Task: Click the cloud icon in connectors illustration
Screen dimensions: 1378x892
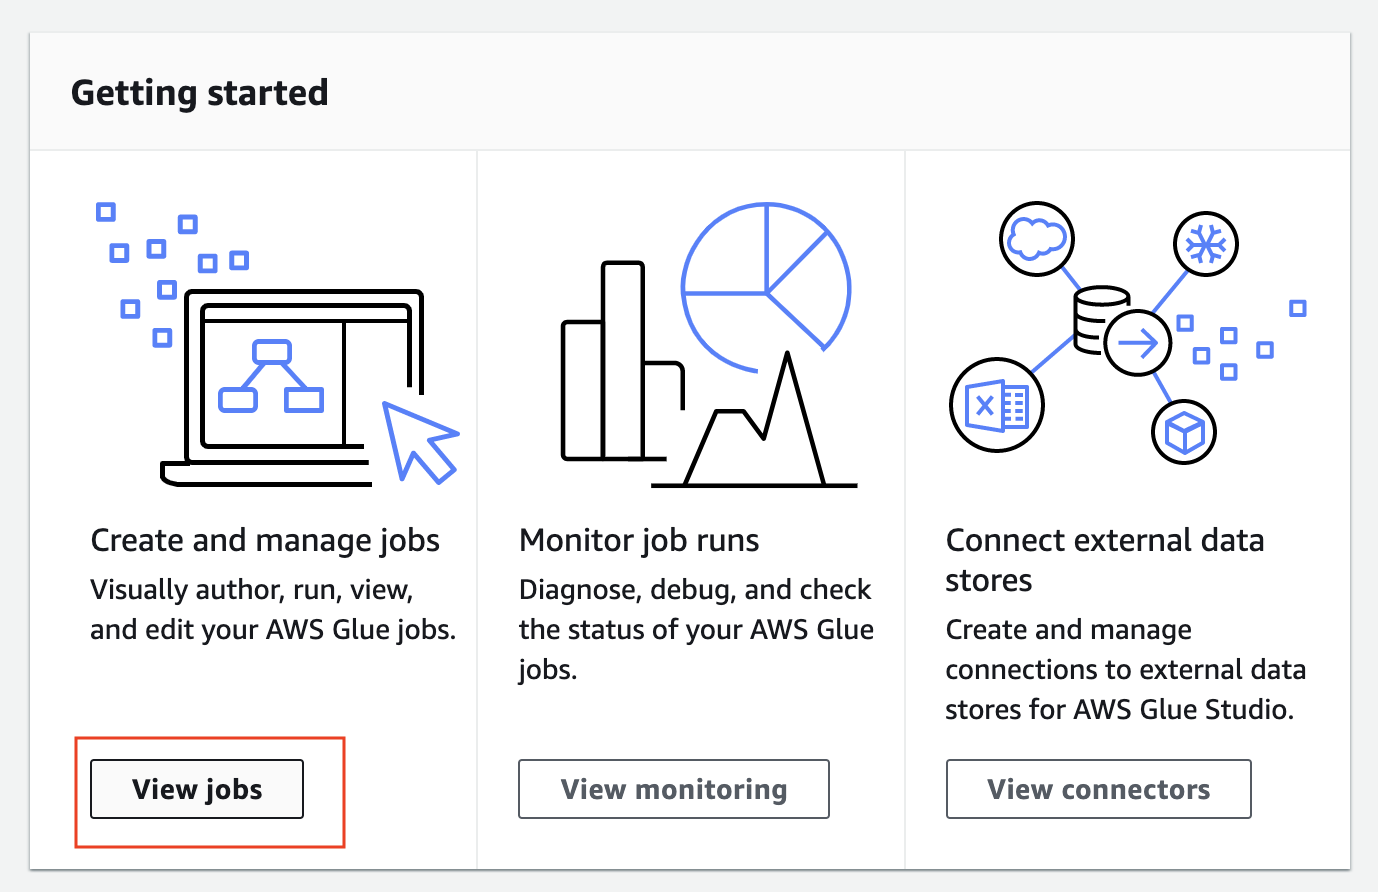Action: (1037, 239)
